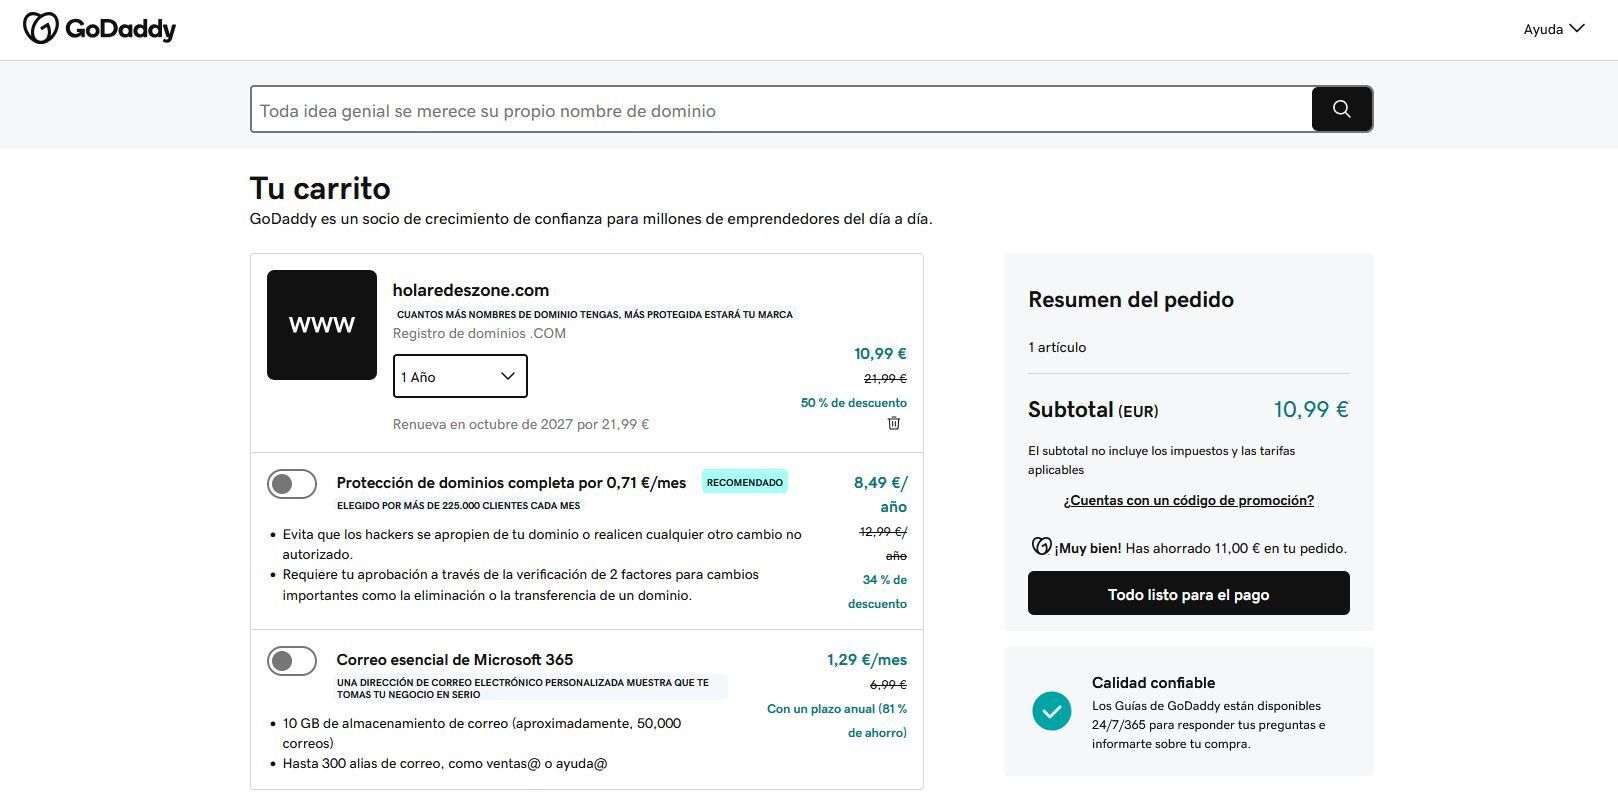Click the black WWW domain thumbnail

(x=322, y=325)
